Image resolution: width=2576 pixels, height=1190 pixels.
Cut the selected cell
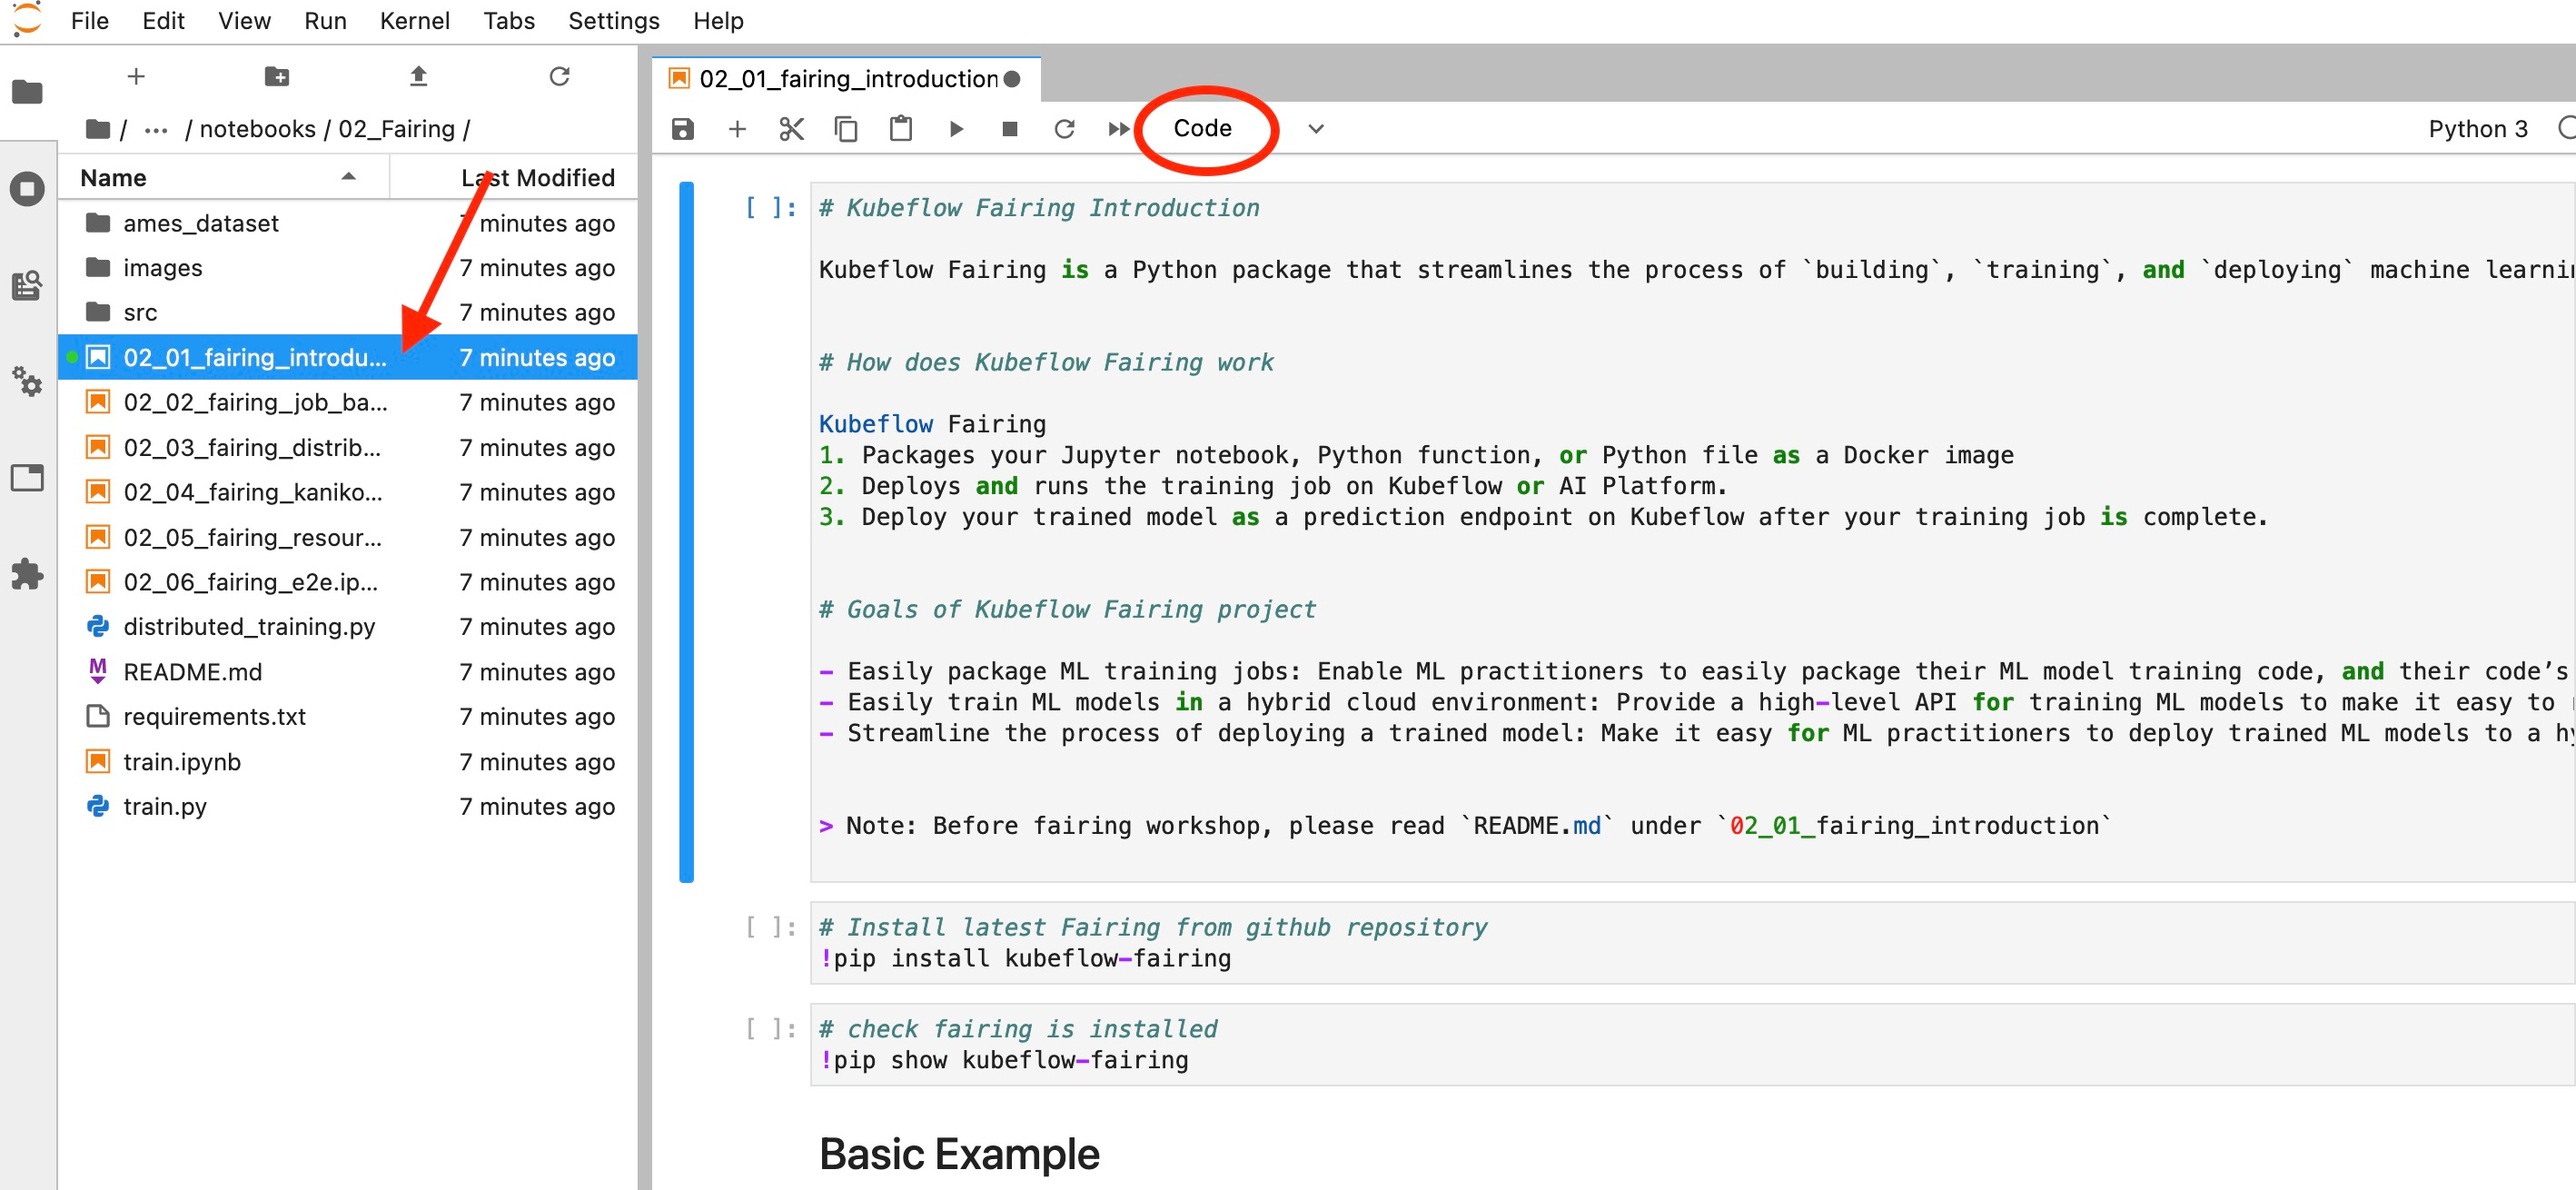[x=791, y=129]
